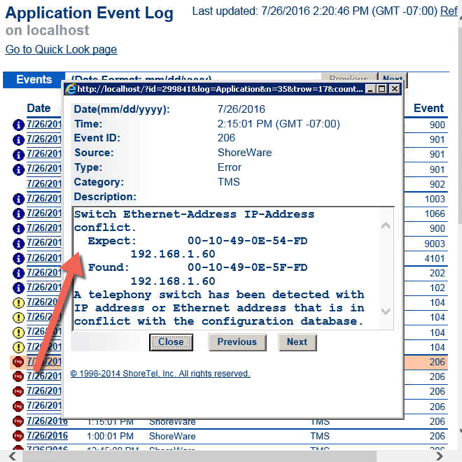Click the horizontal scrollbar thumb
Image resolution: width=462 pixels, height=462 pixels.
(199, 456)
